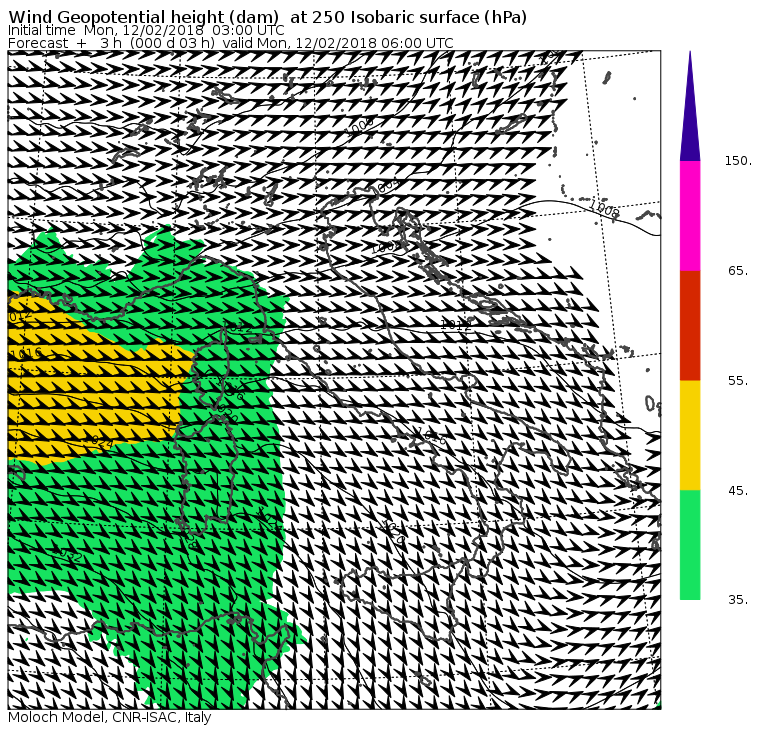This screenshot has height=731, width=760.
Task: Click the 'Forecast + 3 h' validity text
Action: point(231,43)
